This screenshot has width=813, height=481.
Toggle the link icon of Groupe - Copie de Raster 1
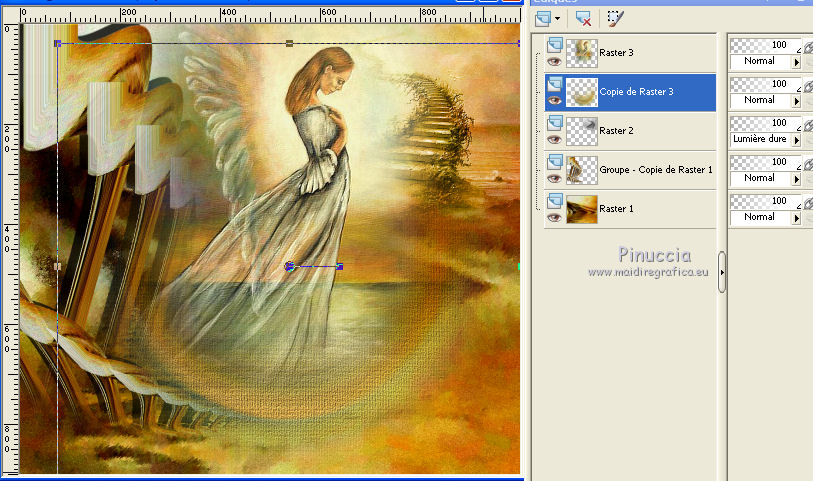[808, 163]
